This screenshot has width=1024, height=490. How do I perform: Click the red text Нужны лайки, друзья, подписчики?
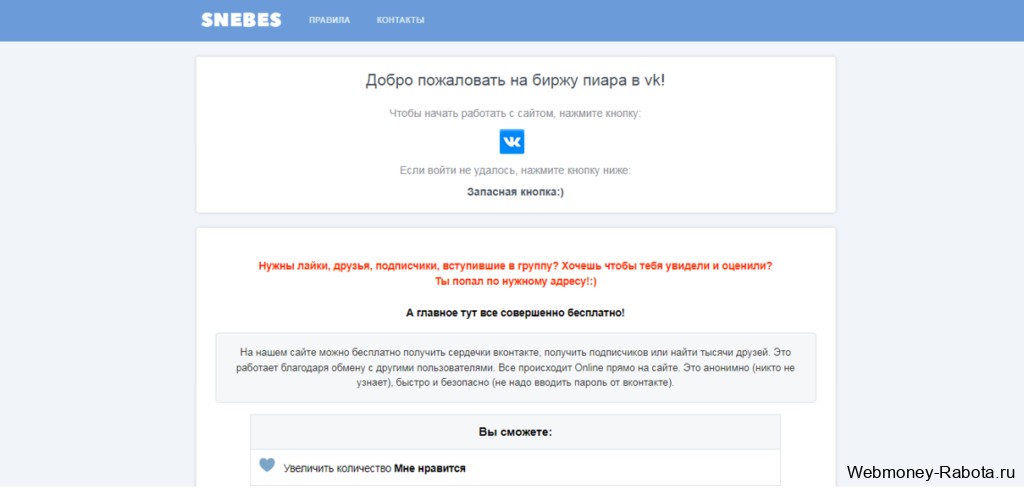point(515,267)
